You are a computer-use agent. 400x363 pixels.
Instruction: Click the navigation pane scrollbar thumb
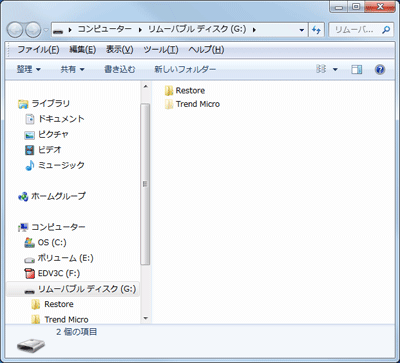point(145,184)
